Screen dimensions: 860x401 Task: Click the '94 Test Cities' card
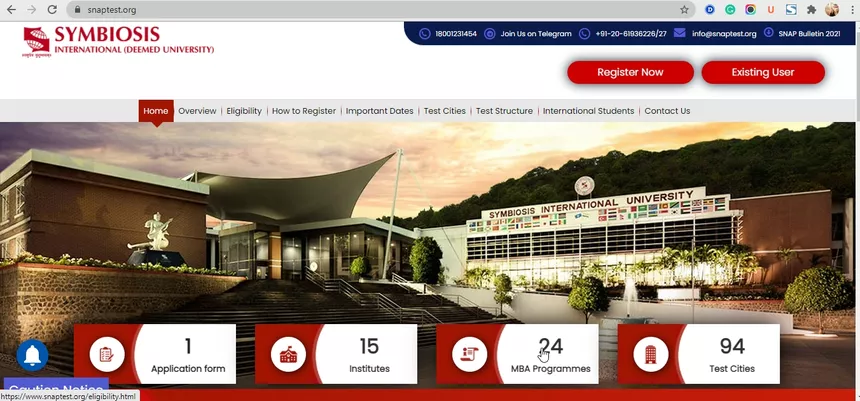[699, 354]
